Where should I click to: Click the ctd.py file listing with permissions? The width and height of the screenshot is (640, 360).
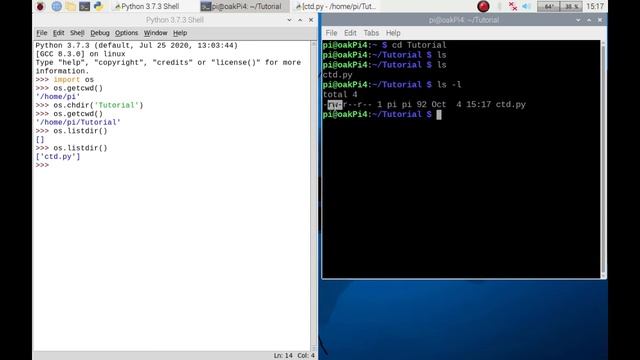[x=424, y=104]
